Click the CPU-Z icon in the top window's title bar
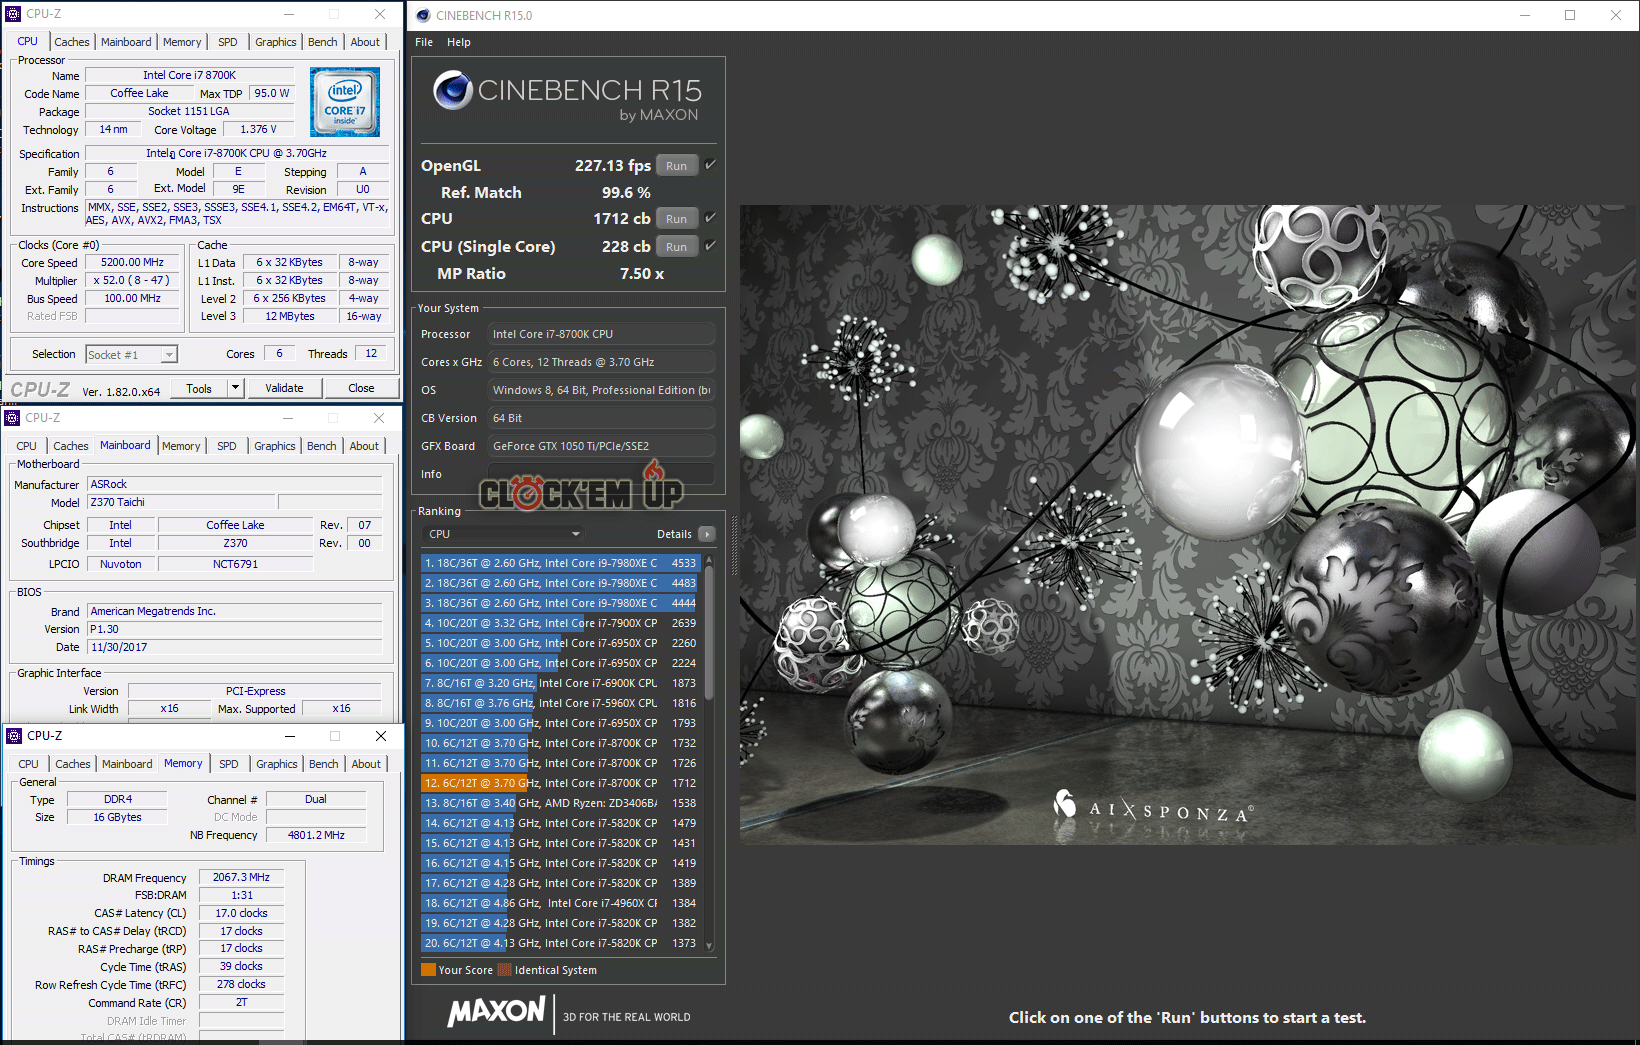This screenshot has height=1045, width=1640. pos(13,14)
